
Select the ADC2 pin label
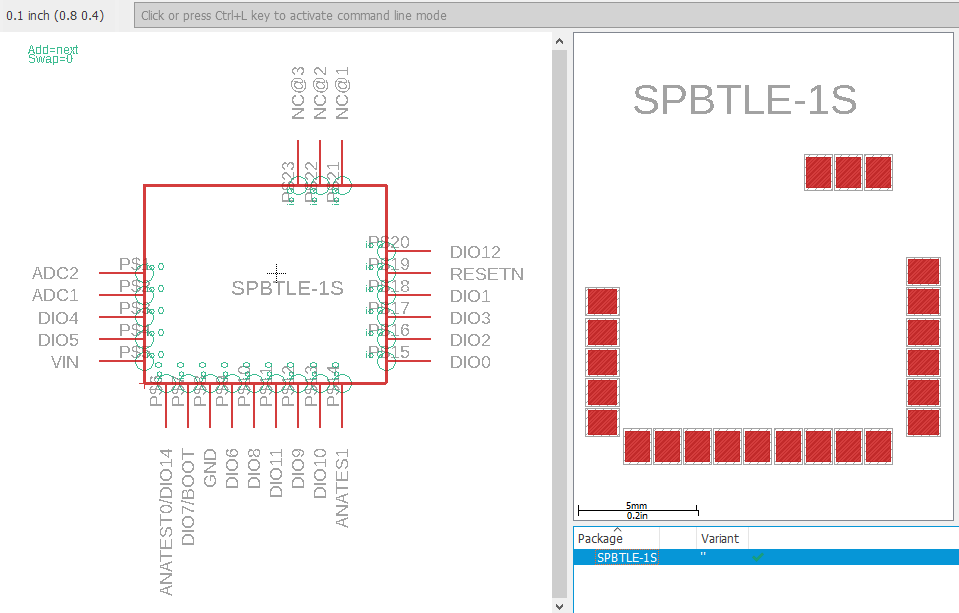(55, 273)
